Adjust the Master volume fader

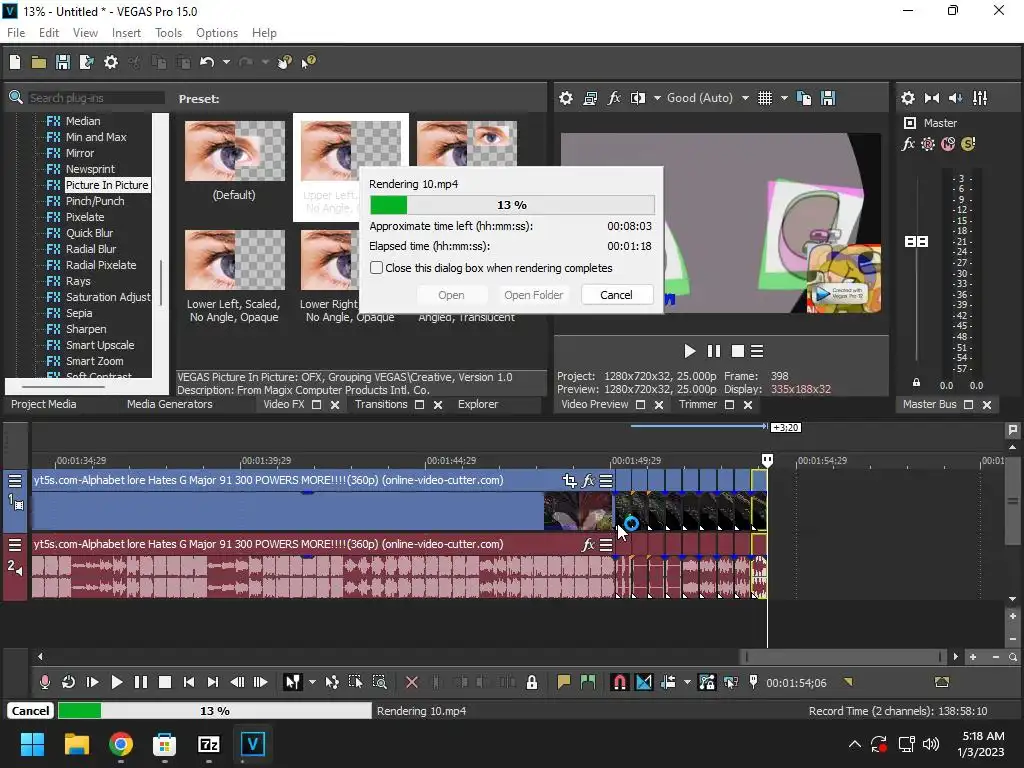click(x=916, y=242)
